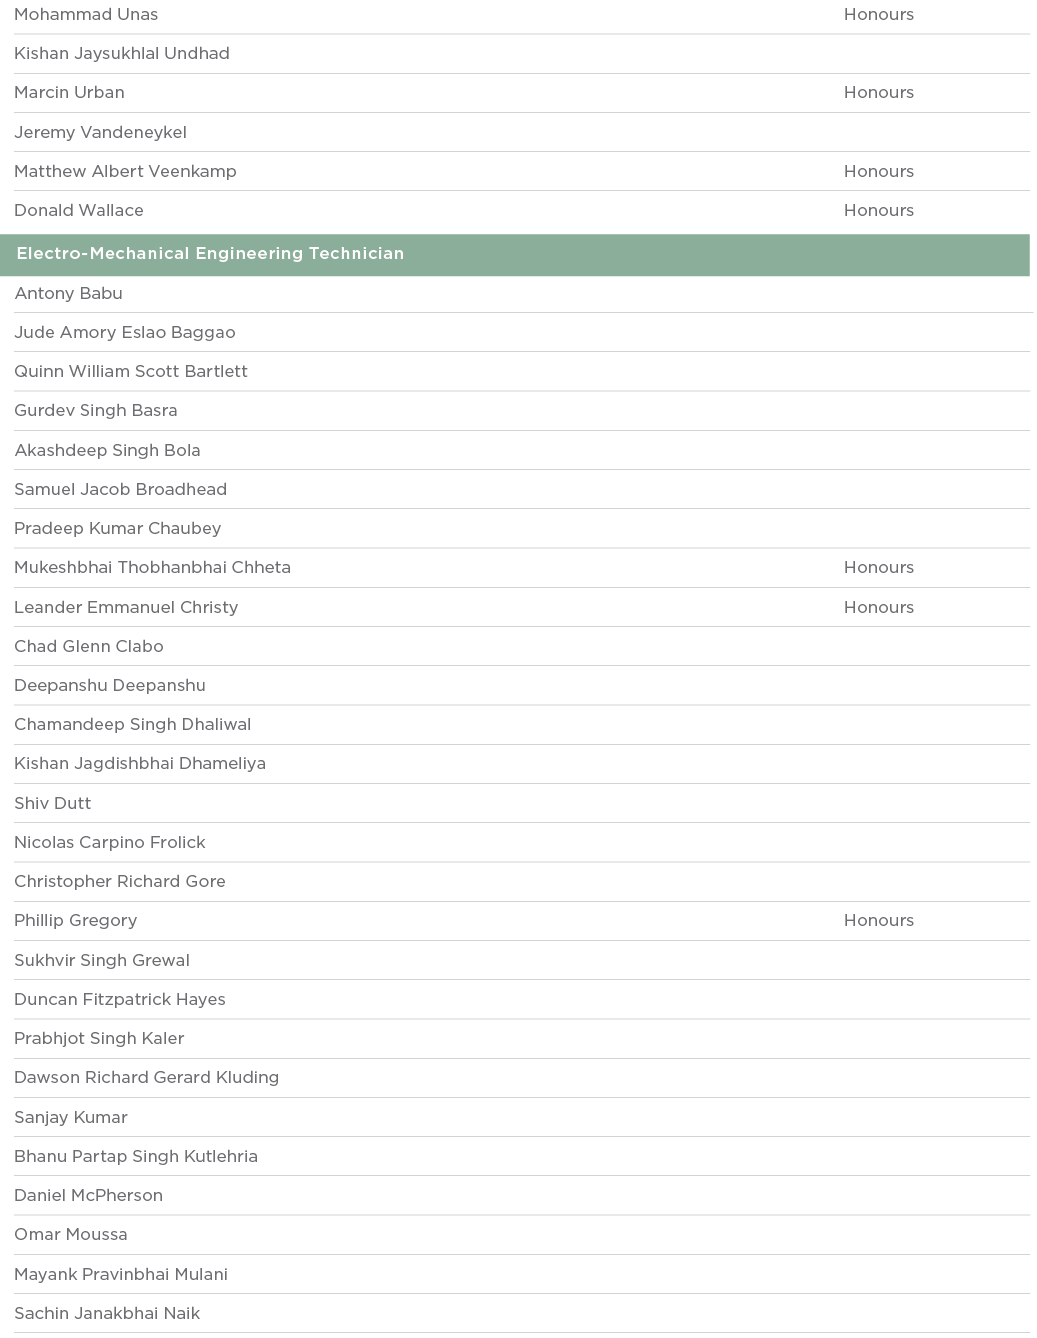This screenshot has height=1338, width=1037.
Task: Select the Chad Glenn Clabo entry
Action: [89, 647]
